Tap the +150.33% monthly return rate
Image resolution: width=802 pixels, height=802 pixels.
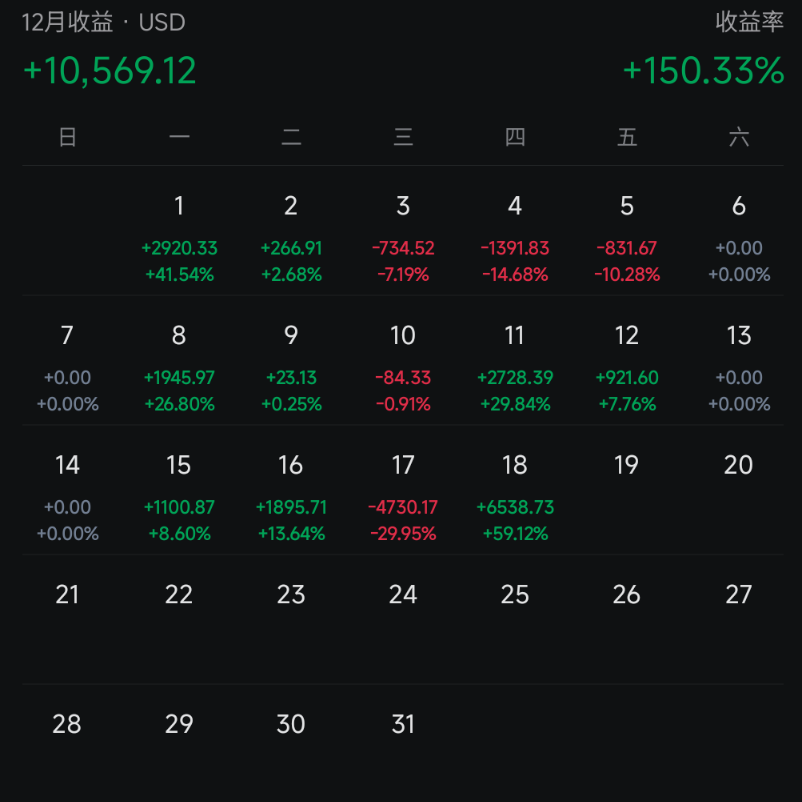(703, 70)
